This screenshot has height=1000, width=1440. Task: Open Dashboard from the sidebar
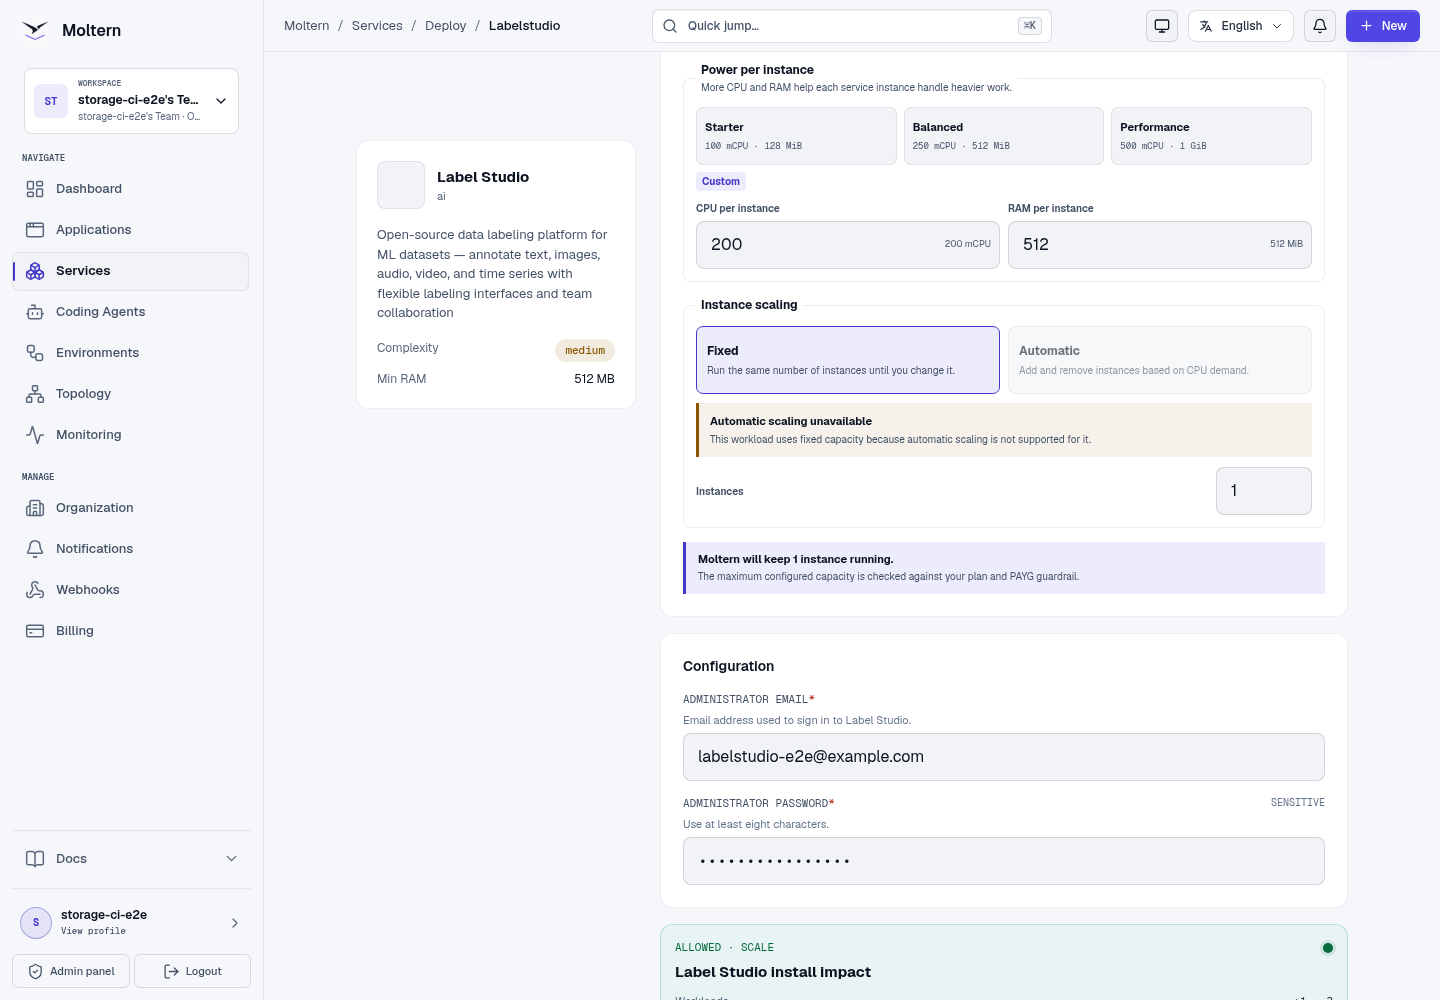click(x=130, y=189)
